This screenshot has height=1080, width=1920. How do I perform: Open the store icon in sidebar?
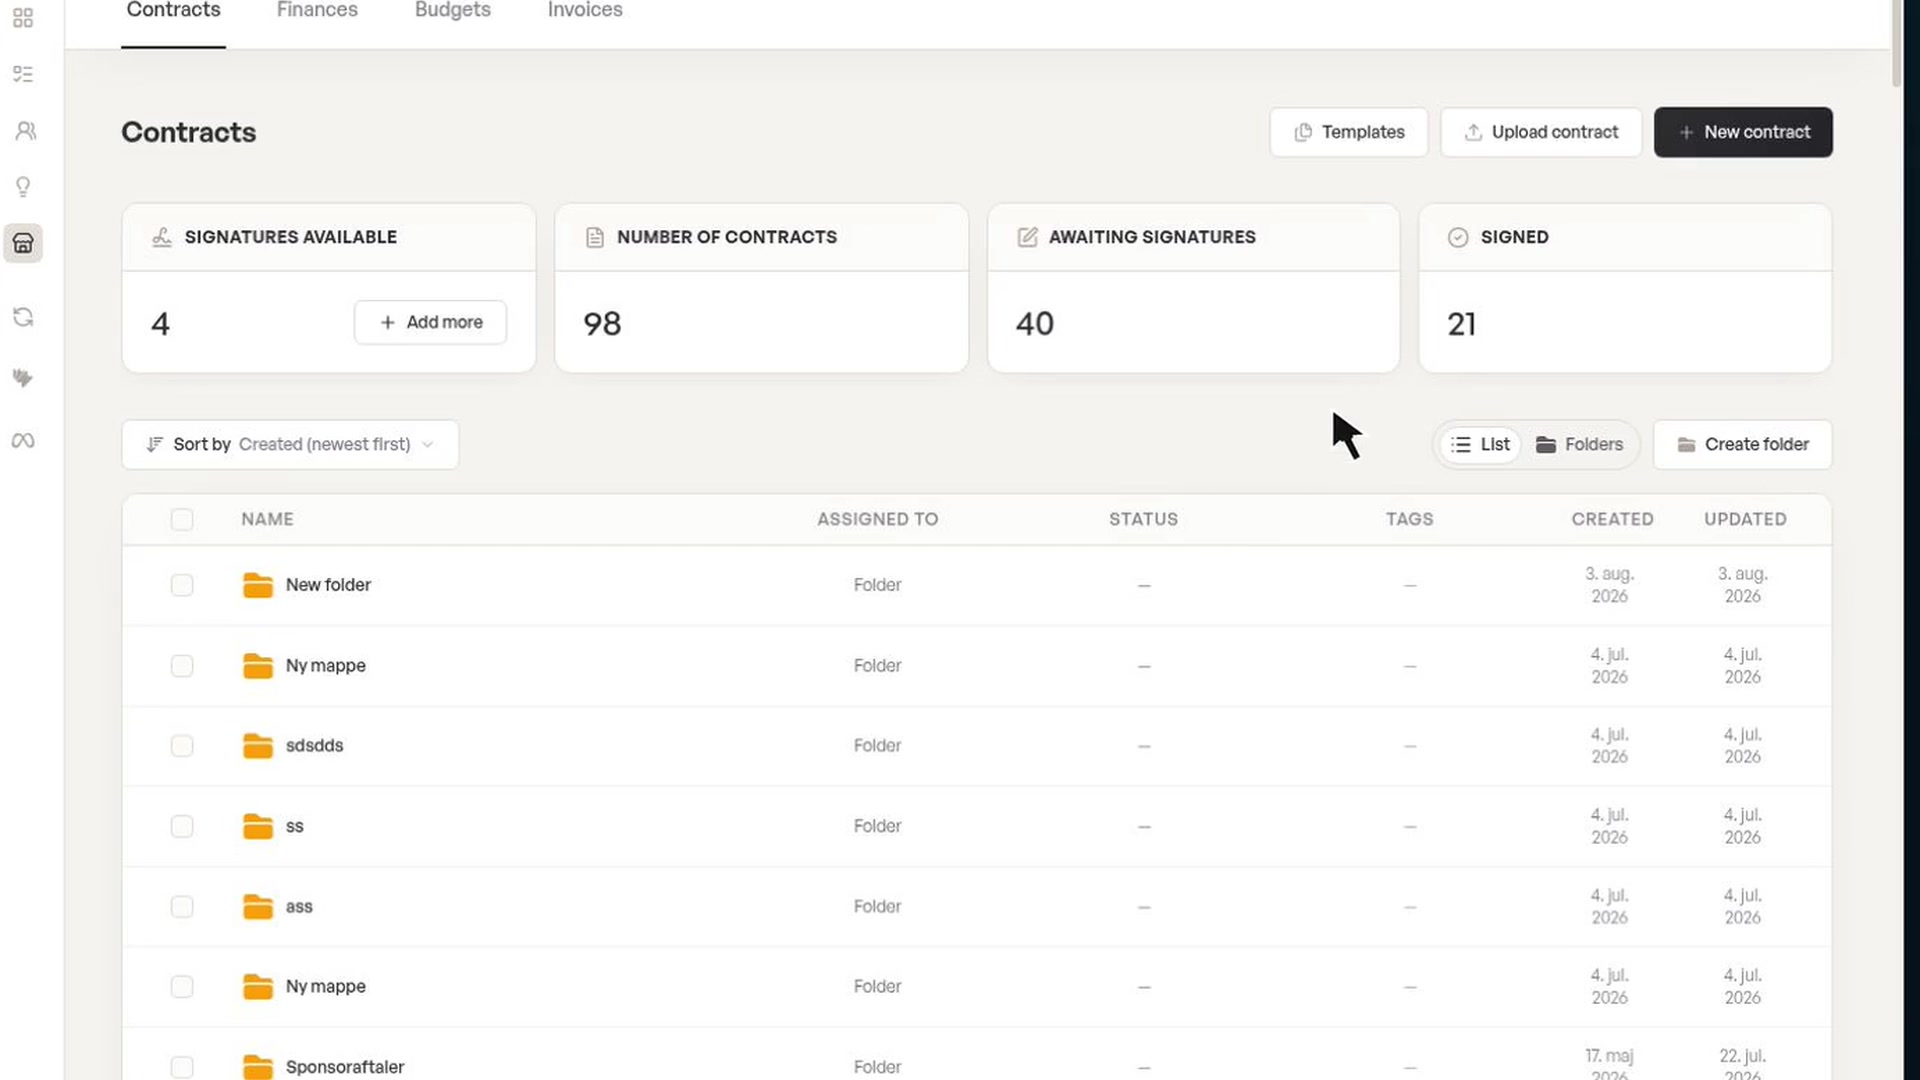coord(23,243)
